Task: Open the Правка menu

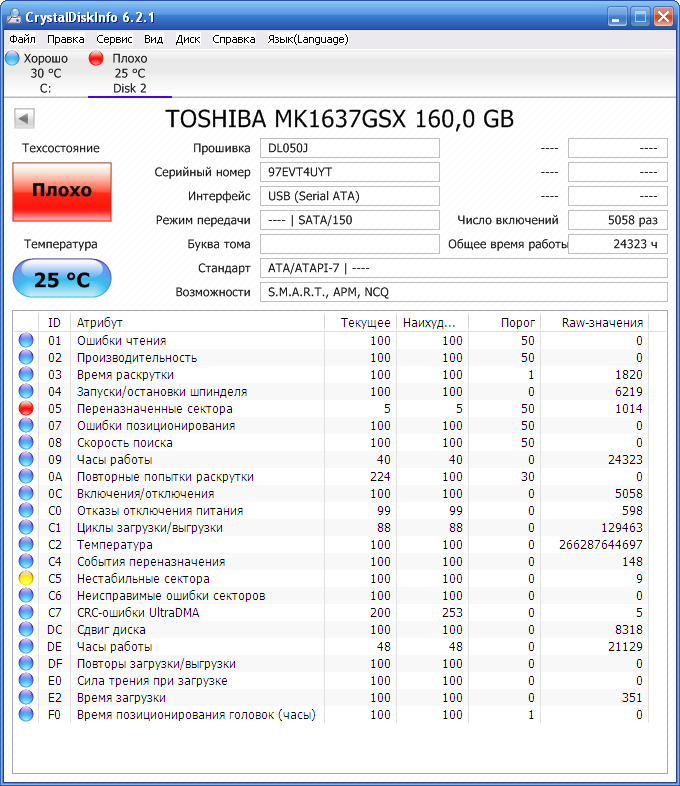Action: pyautogui.click(x=66, y=39)
